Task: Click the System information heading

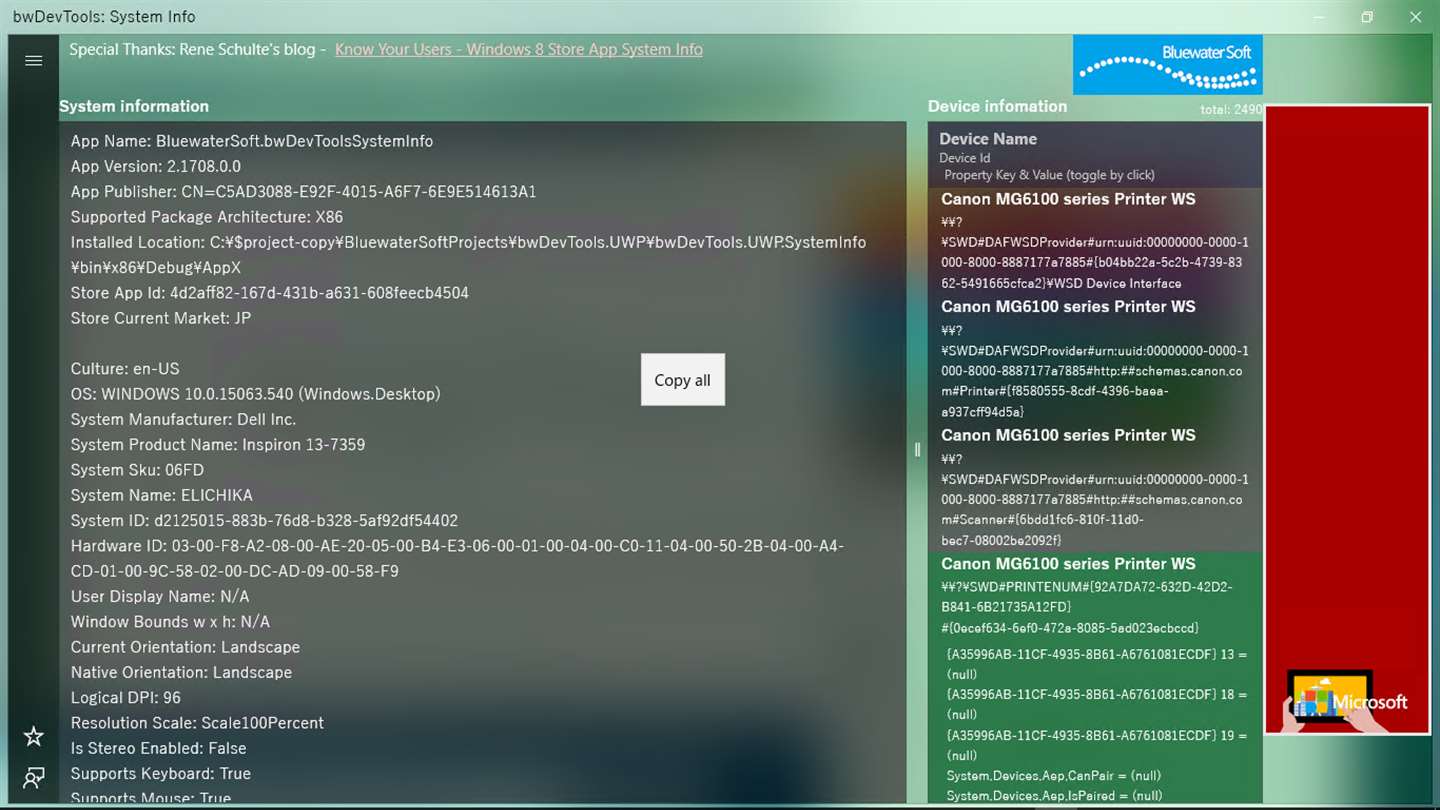Action: click(x=134, y=106)
